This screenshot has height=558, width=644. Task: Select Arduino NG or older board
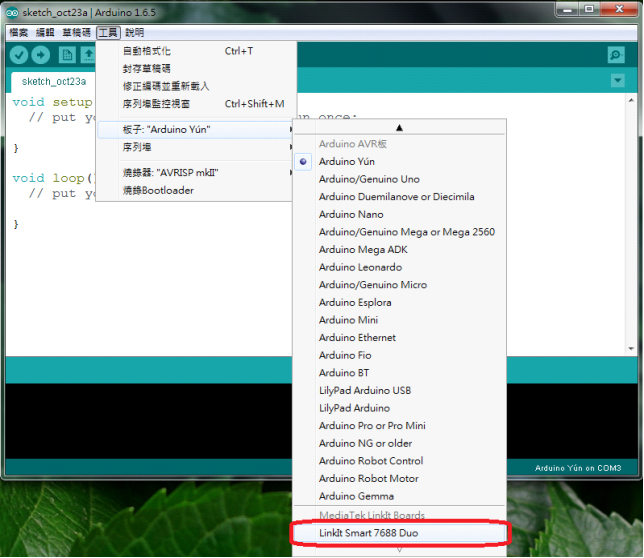(399, 443)
